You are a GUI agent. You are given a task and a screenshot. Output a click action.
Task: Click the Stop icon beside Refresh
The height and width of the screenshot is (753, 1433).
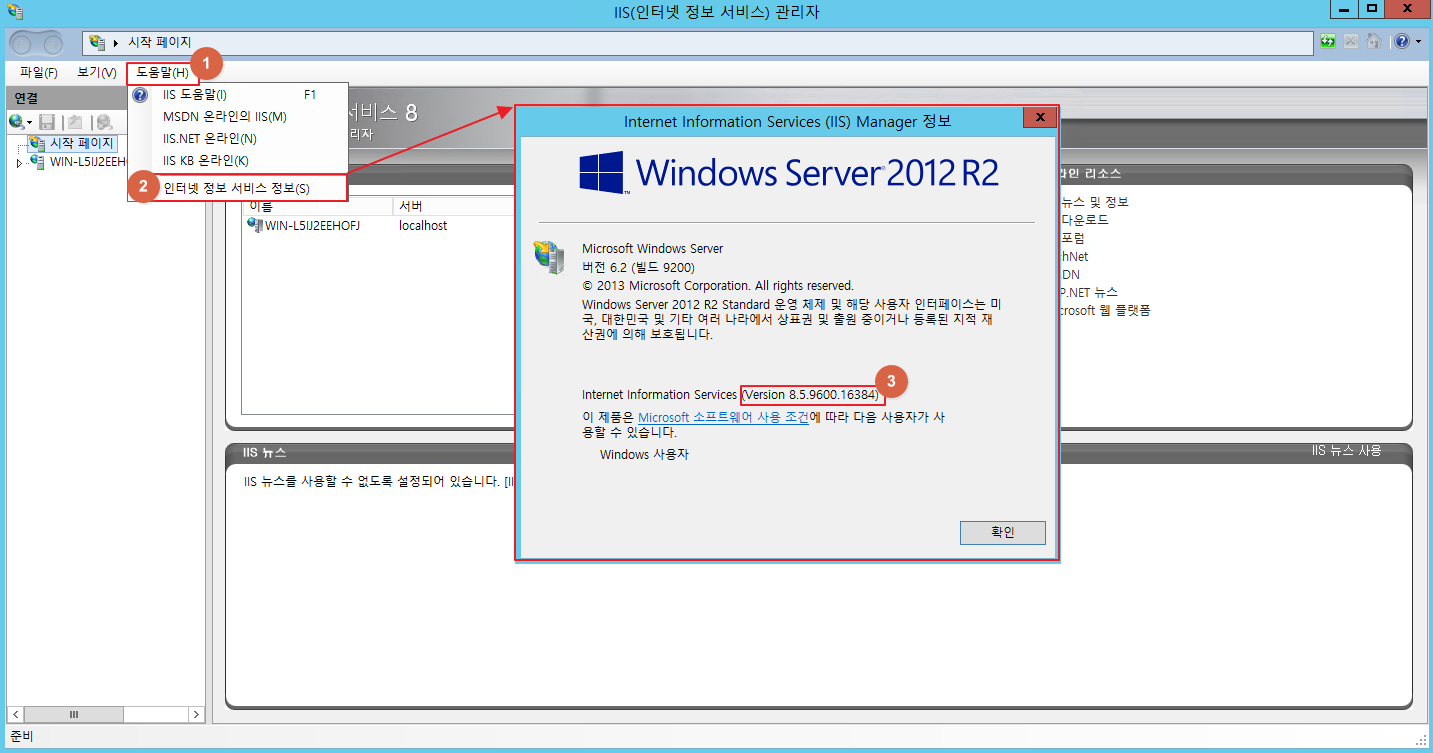click(1351, 42)
